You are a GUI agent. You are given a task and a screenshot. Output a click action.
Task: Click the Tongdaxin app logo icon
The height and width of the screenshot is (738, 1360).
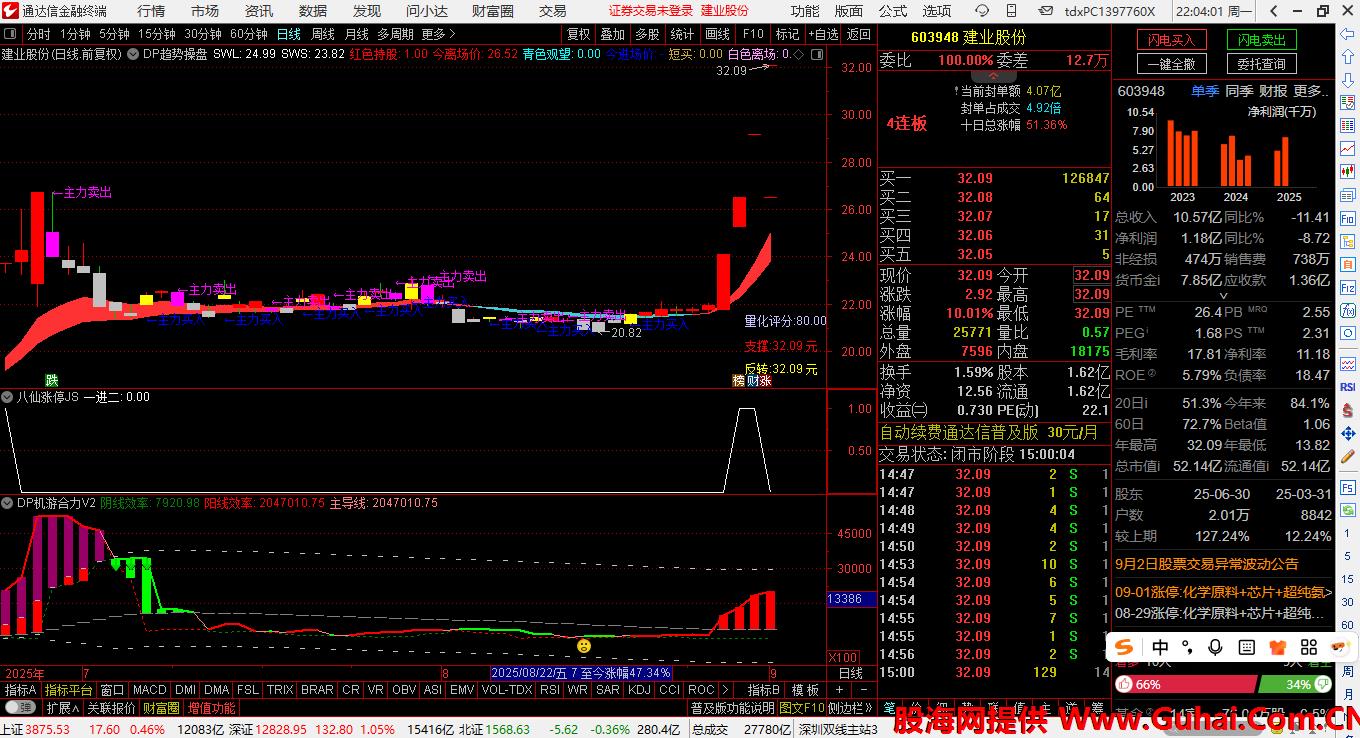coord(10,11)
